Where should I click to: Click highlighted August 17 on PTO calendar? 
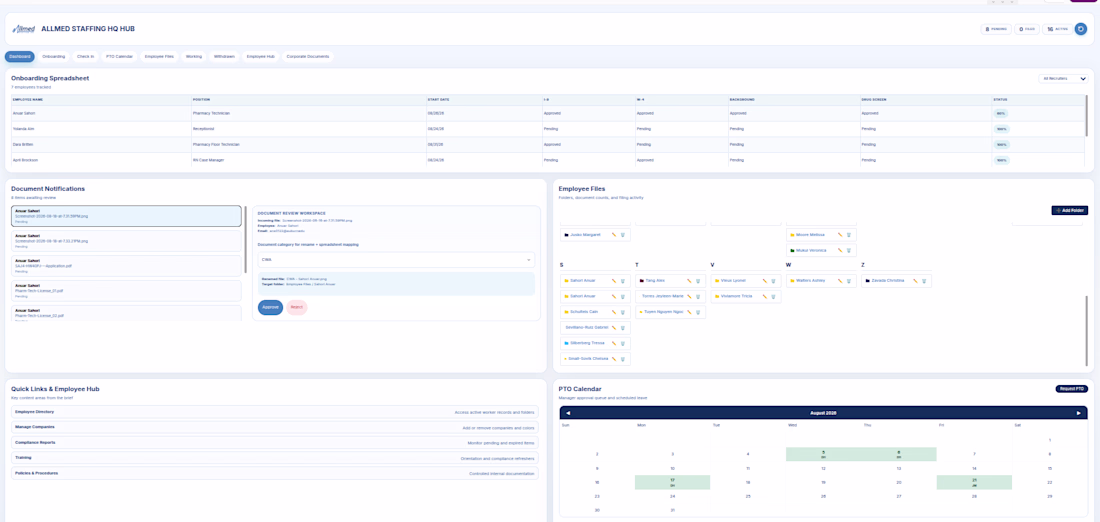click(x=672, y=482)
